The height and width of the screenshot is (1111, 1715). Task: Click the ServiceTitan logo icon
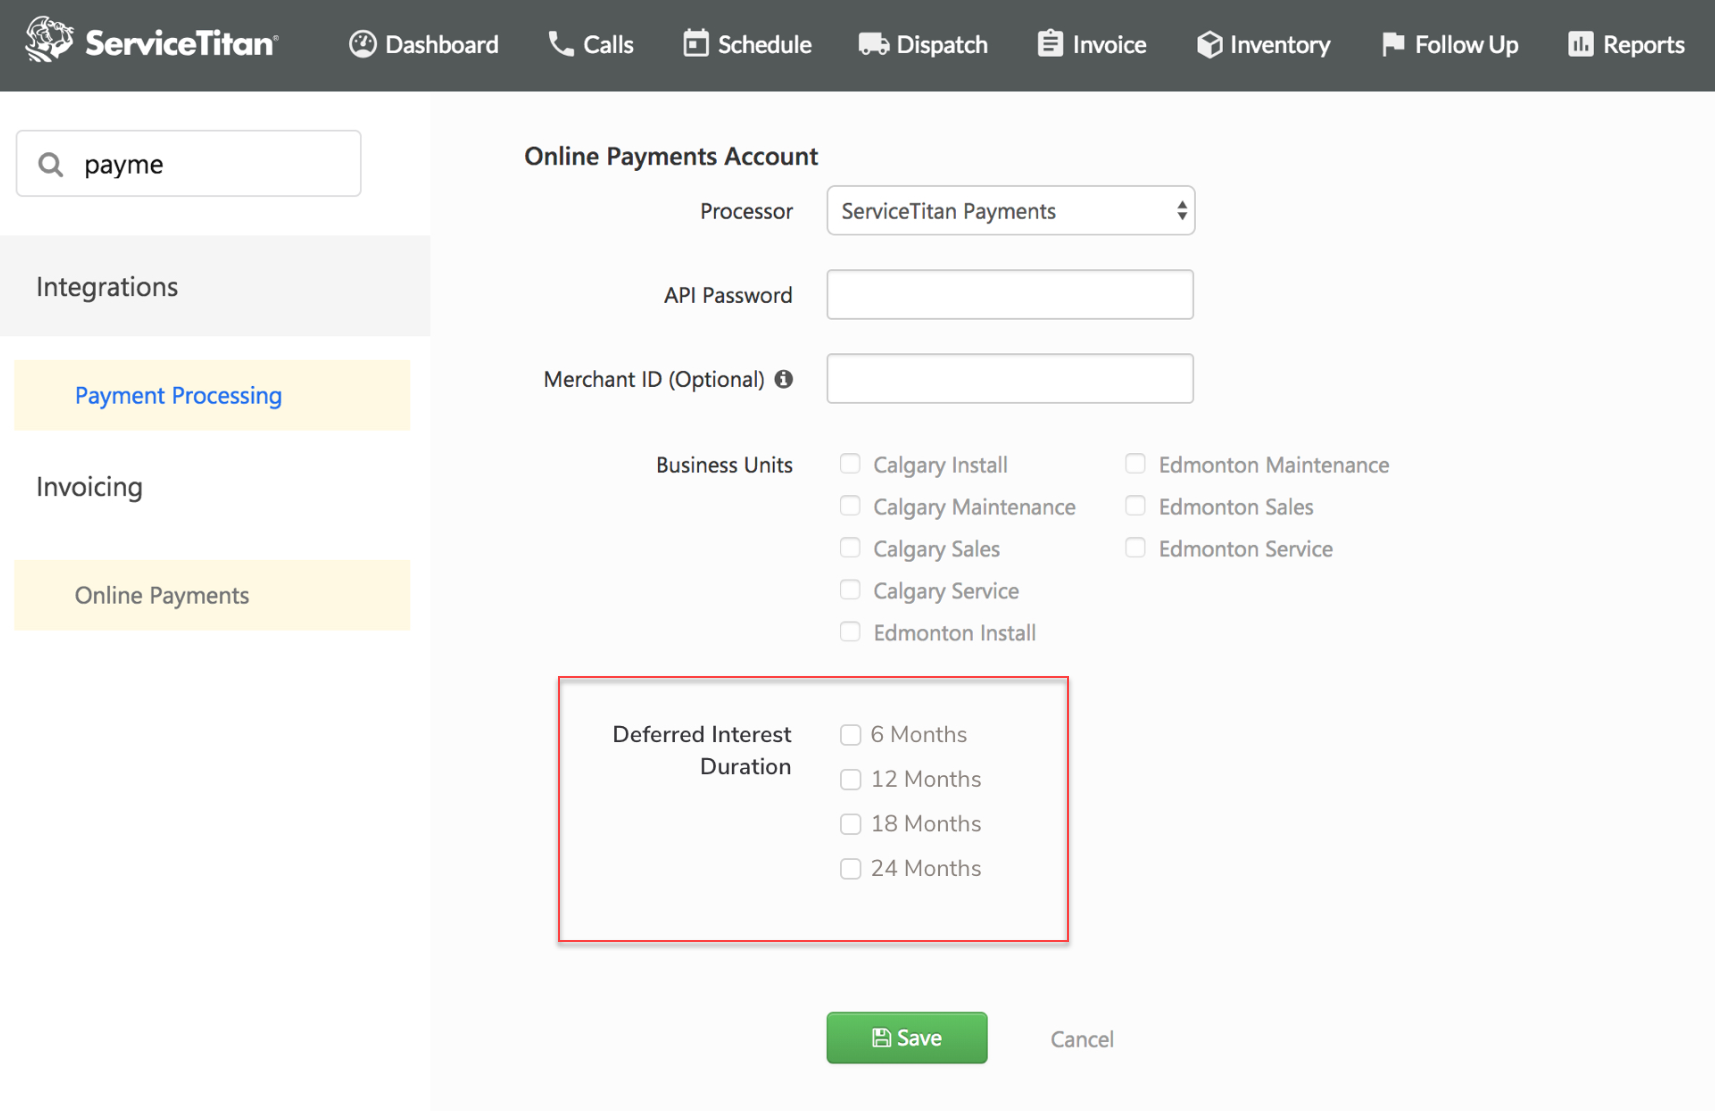[49, 40]
